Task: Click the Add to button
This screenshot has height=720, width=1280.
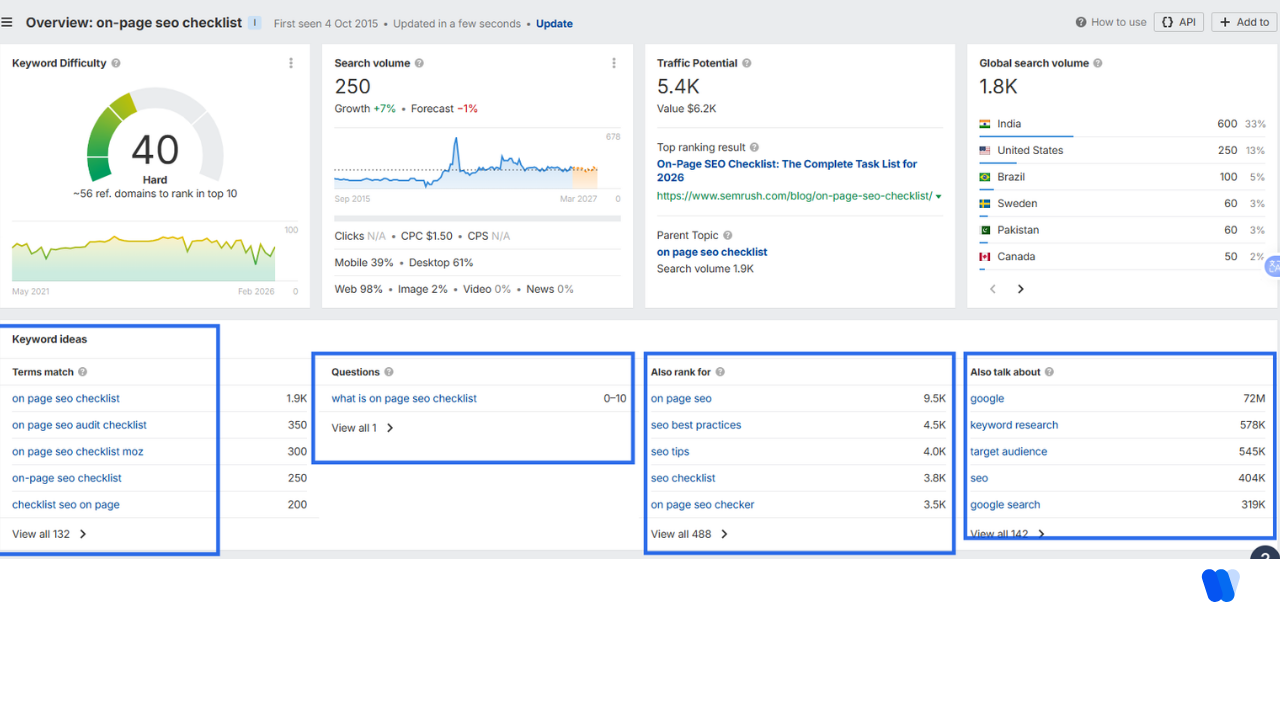Action: click(1244, 22)
